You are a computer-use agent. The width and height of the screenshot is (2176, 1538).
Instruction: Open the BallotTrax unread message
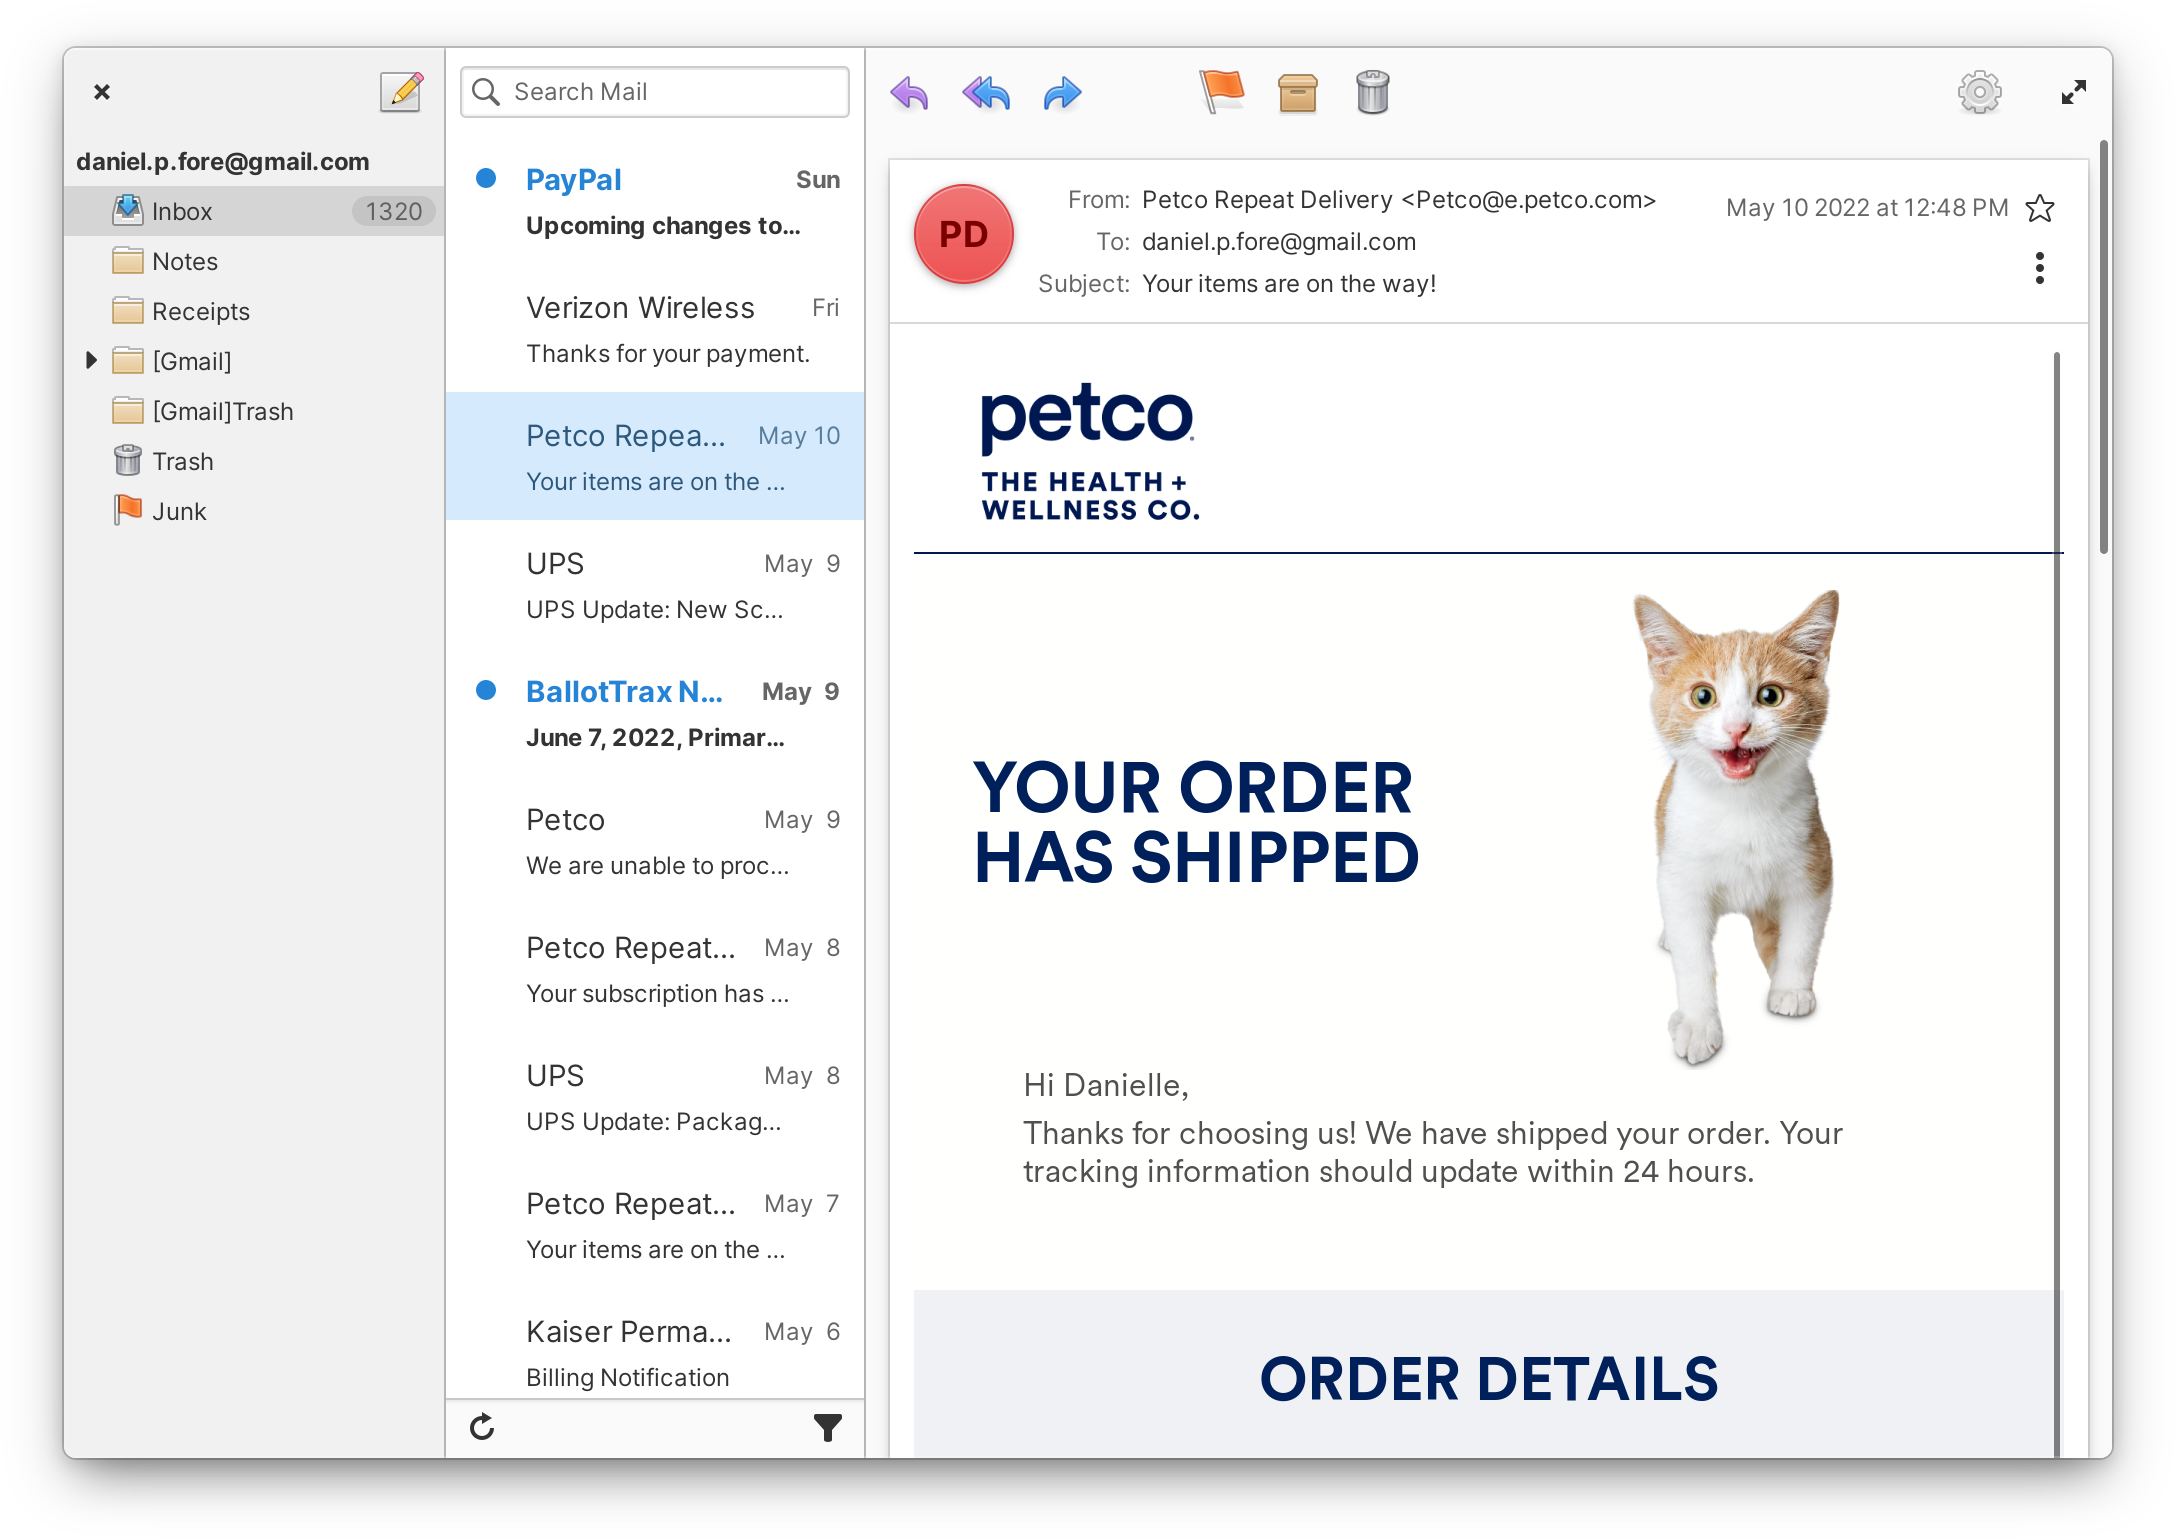pos(655,714)
